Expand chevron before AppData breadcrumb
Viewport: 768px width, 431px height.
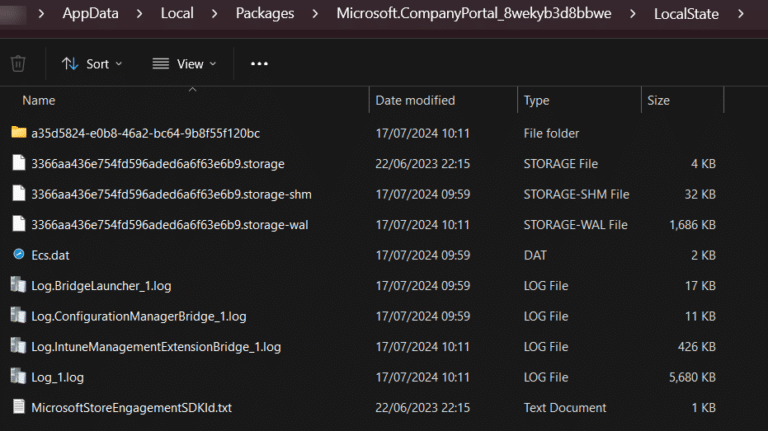pyautogui.click(x=41, y=14)
